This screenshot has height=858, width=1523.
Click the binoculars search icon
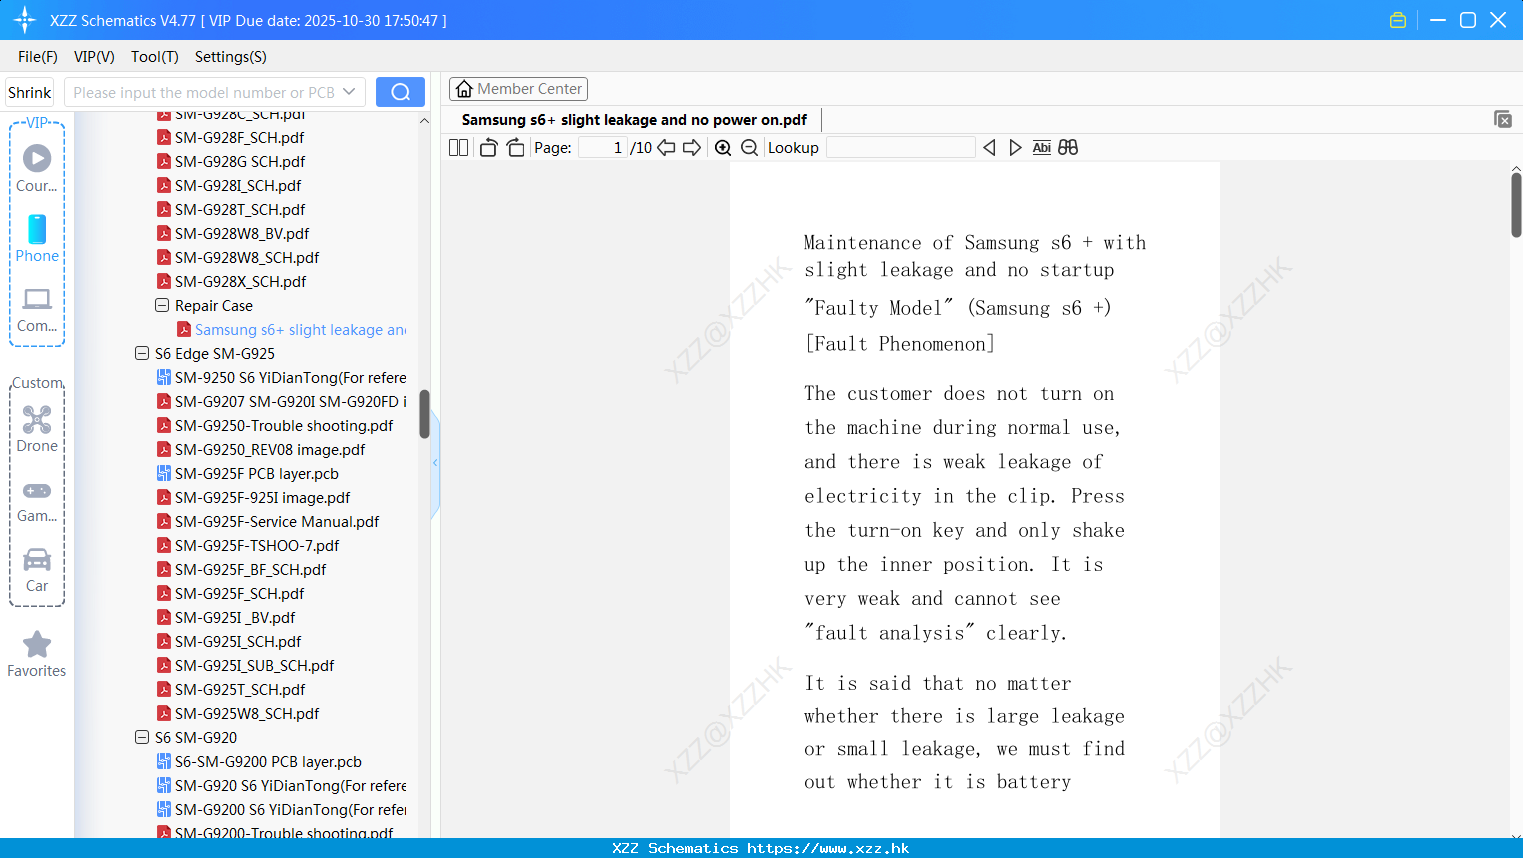(x=1068, y=148)
